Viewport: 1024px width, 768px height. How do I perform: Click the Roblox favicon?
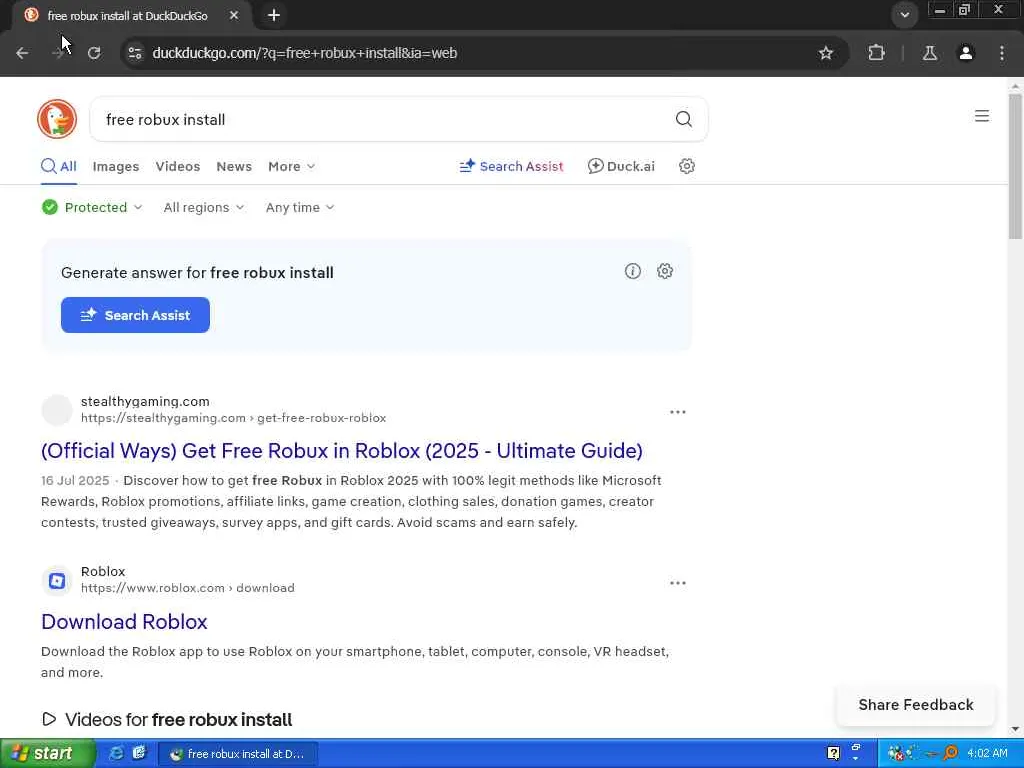click(57, 581)
